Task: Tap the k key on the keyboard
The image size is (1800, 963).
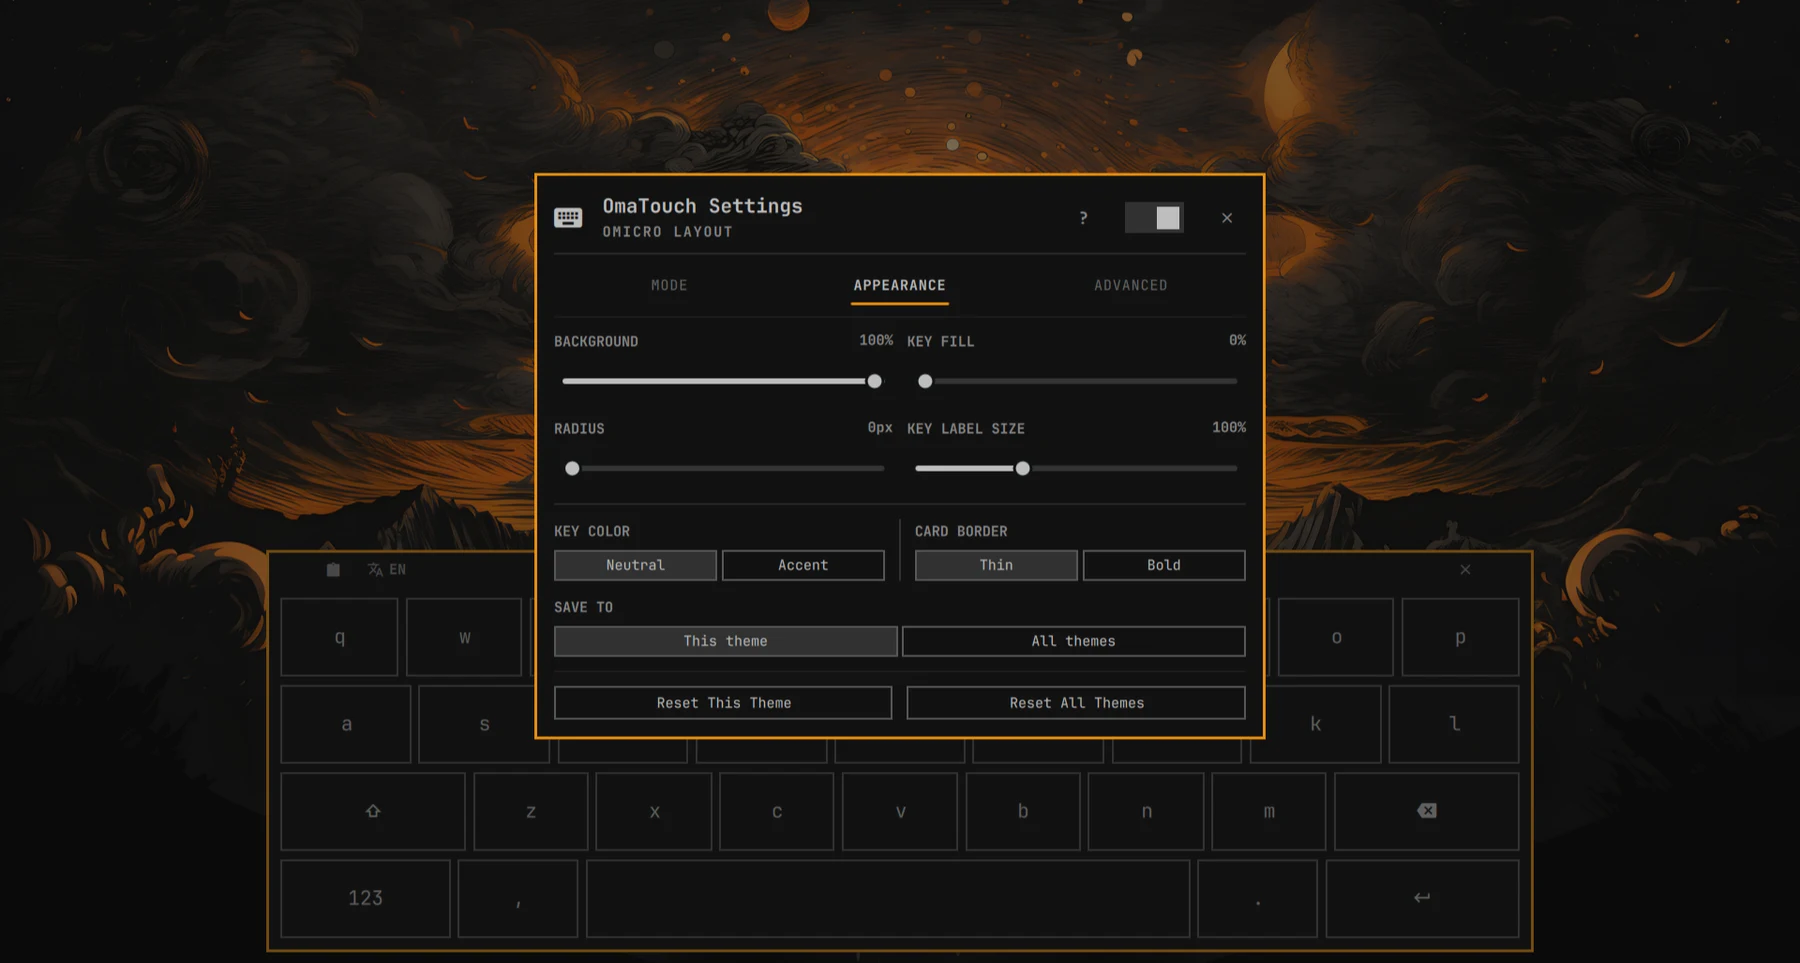Action: click(1316, 724)
